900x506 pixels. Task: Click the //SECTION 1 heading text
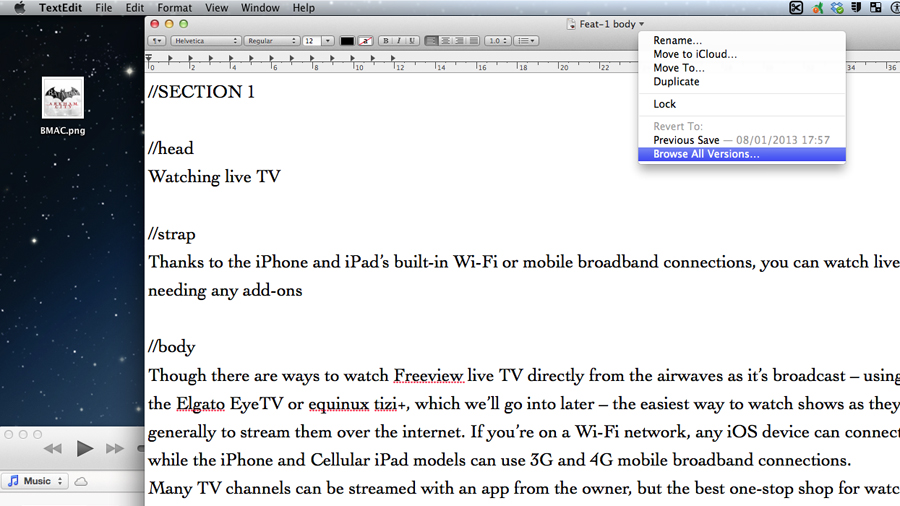tap(201, 92)
